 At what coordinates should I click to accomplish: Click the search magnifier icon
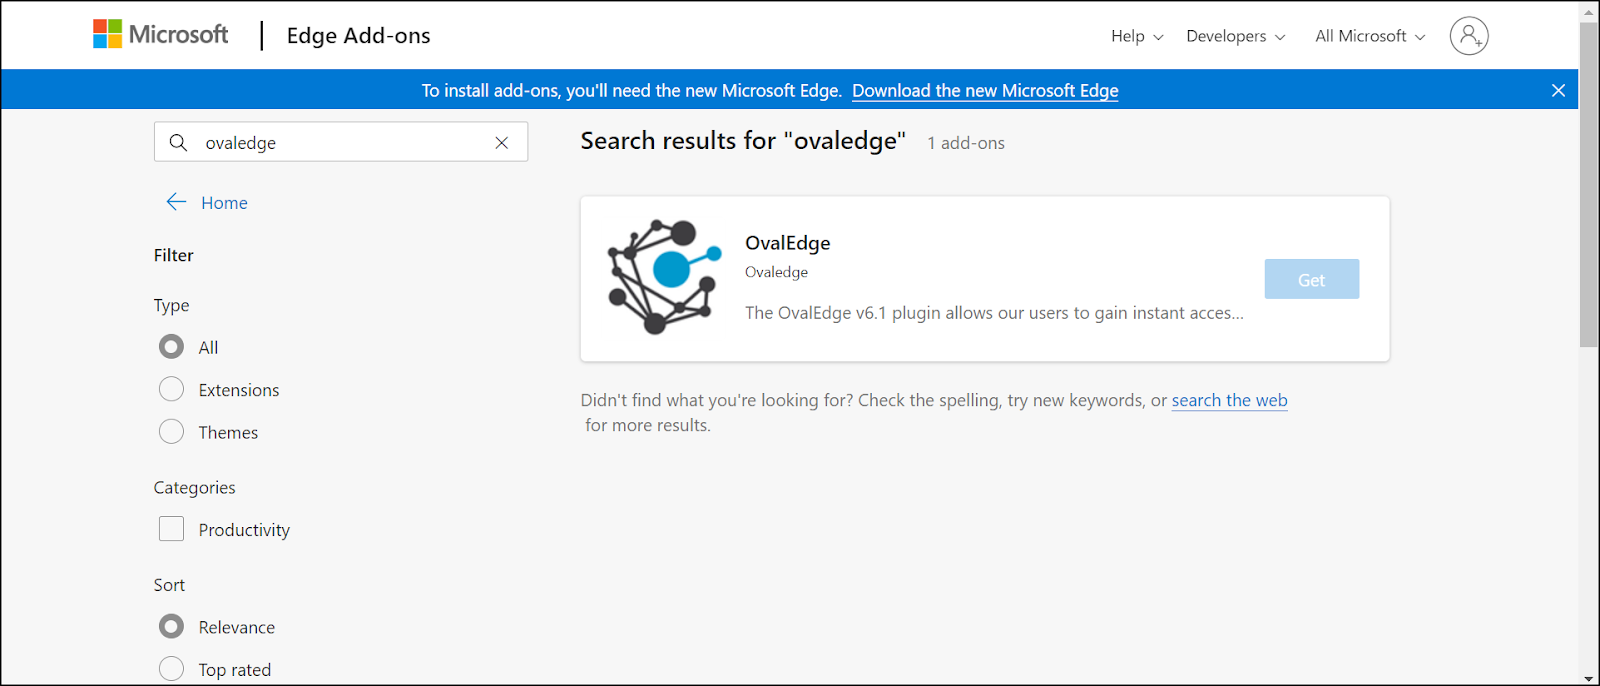click(x=178, y=142)
